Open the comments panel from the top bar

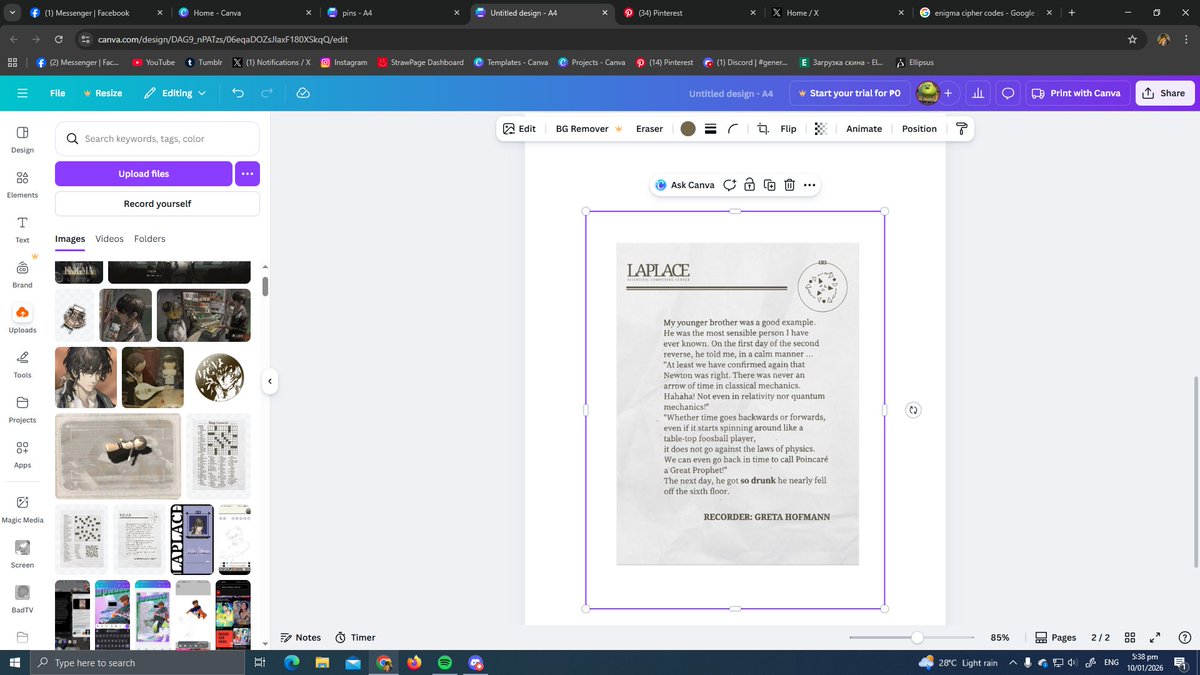click(1007, 93)
